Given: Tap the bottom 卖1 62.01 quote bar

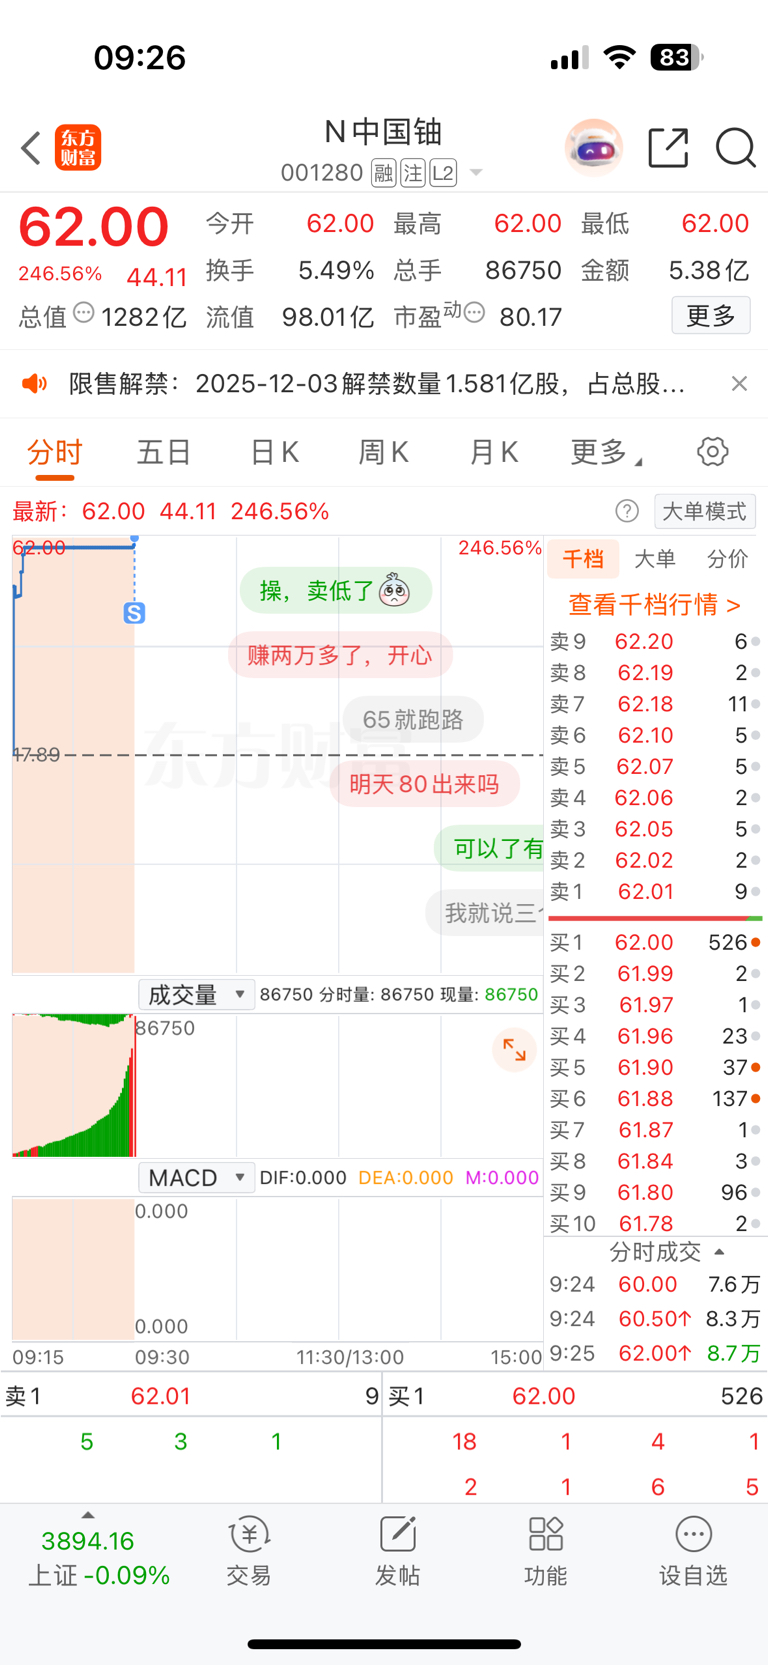Looking at the screenshot, I should (191, 1396).
